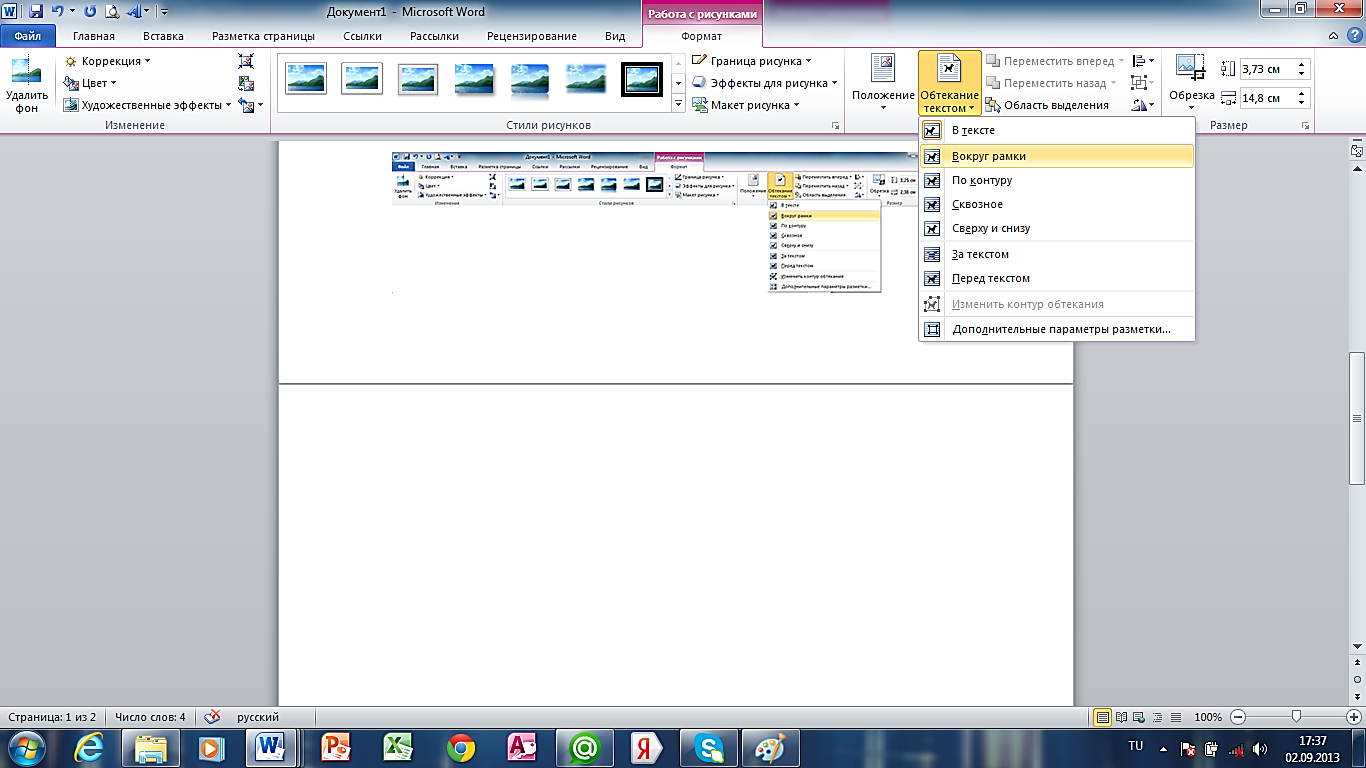The height and width of the screenshot is (768, 1366).
Task: Switch to the Рецензирование tab
Action: (532, 36)
